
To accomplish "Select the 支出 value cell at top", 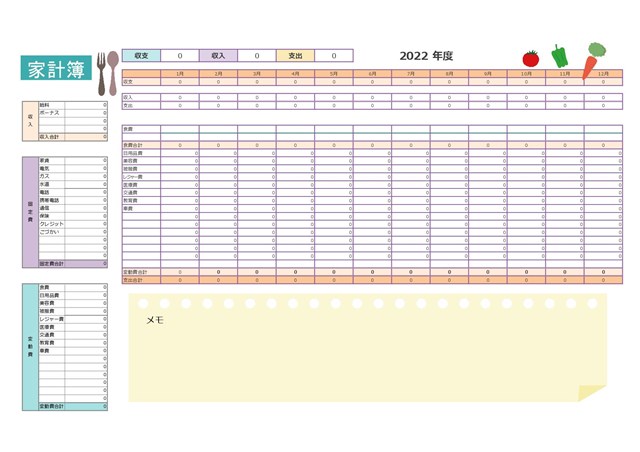I will [x=334, y=56].
